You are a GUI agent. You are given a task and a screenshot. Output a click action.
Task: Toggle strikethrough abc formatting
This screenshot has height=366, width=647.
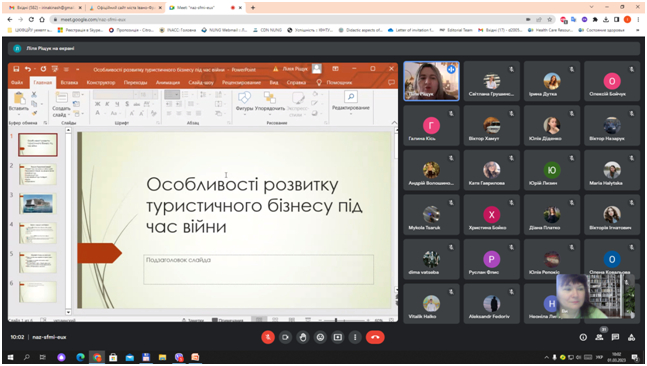click(137, 104)
